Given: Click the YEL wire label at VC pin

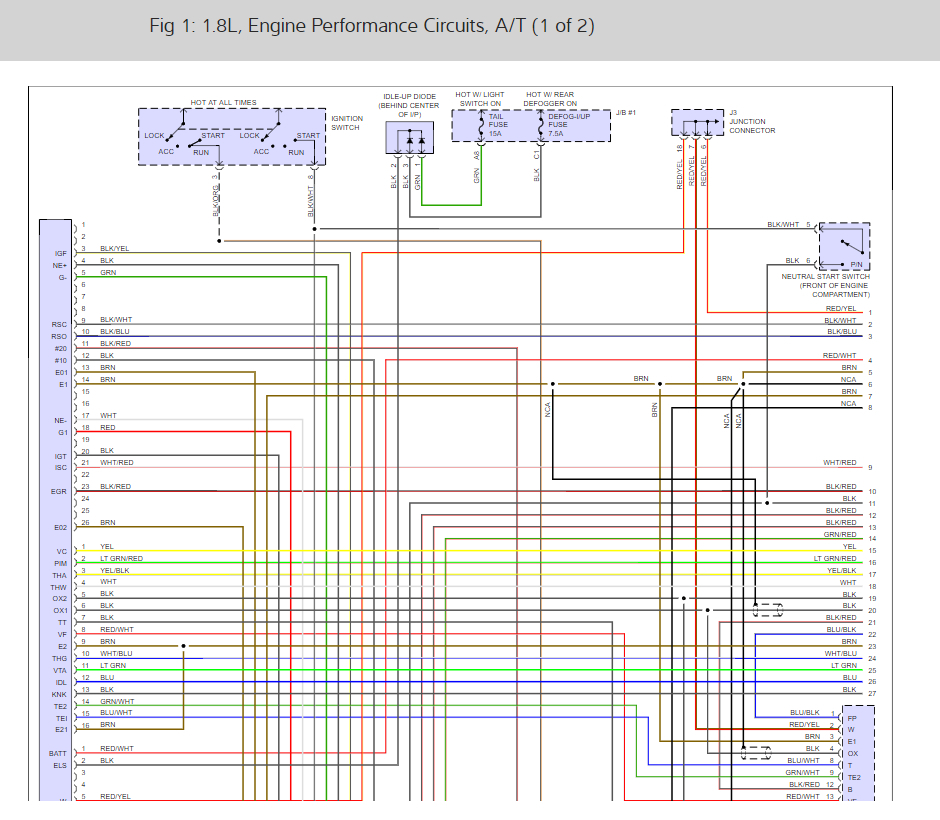Looking at the screenshot, I should coord(107,546).
